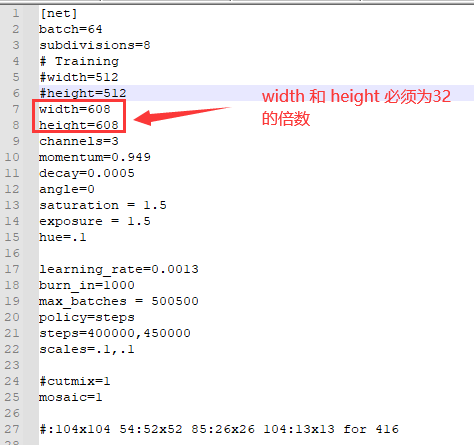The image size is (474, 445).
Task: Click line number 12 in the gutter
Action: coord(12,189)
